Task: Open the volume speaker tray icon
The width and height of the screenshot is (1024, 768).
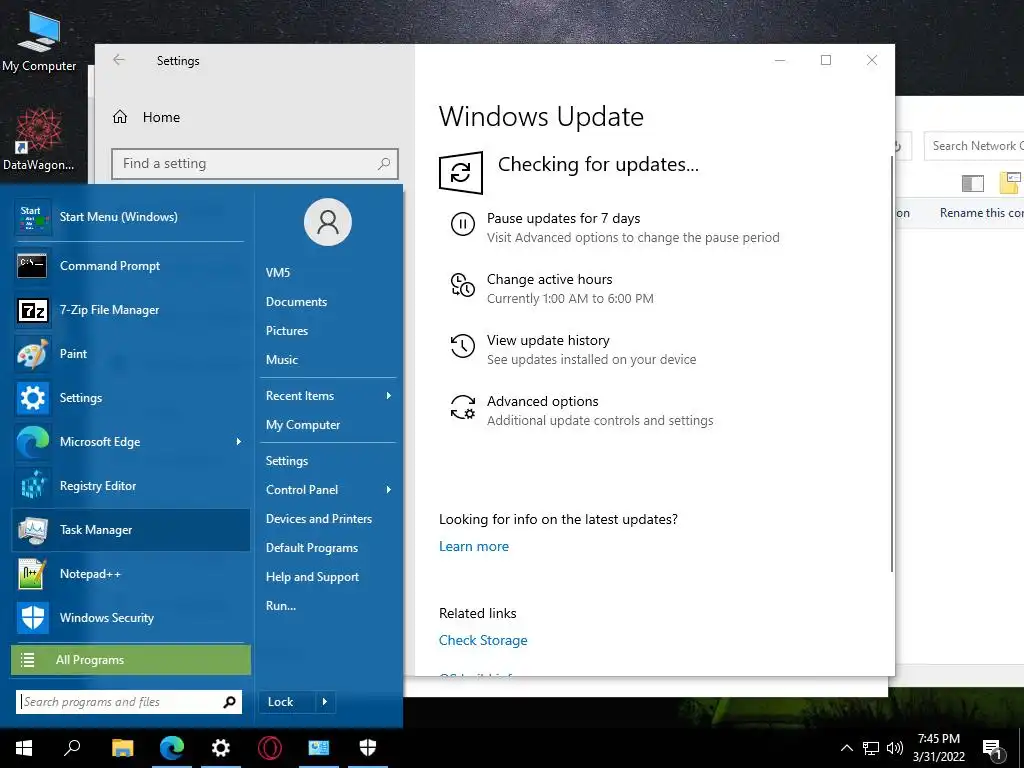Action: (895, 748)
